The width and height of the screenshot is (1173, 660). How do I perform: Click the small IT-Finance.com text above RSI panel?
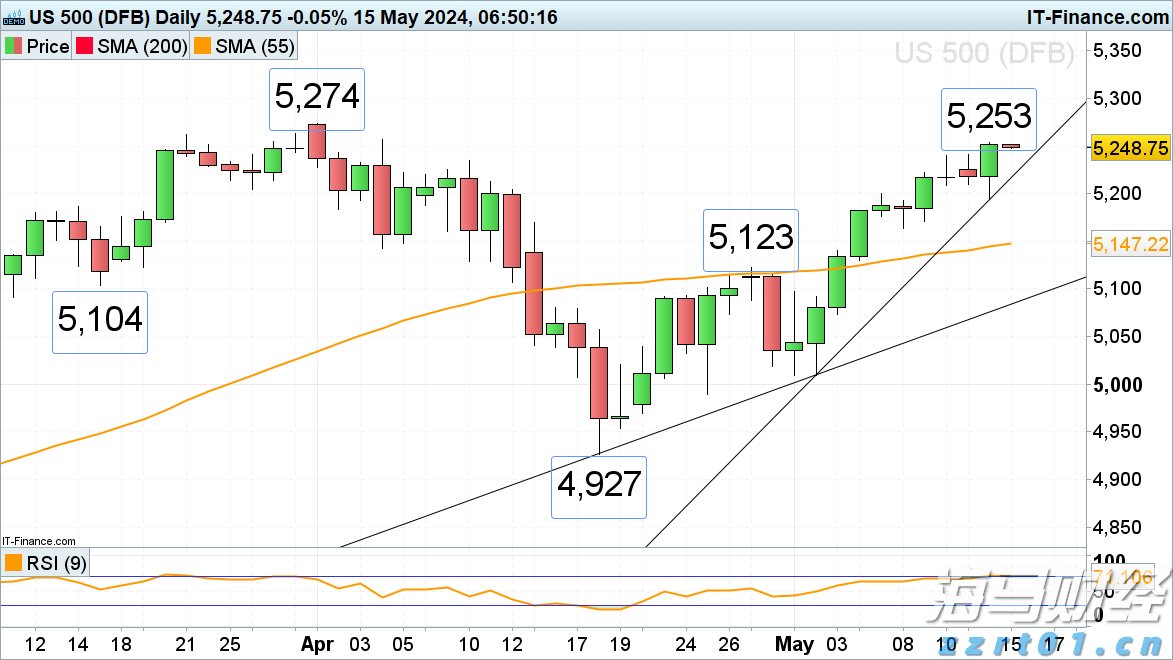click(39, 541)
